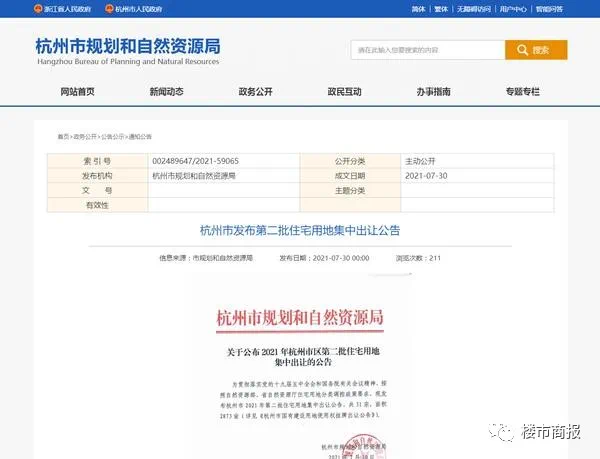Click 杭州市规划和自然资源局 value in table

(194, 176)
